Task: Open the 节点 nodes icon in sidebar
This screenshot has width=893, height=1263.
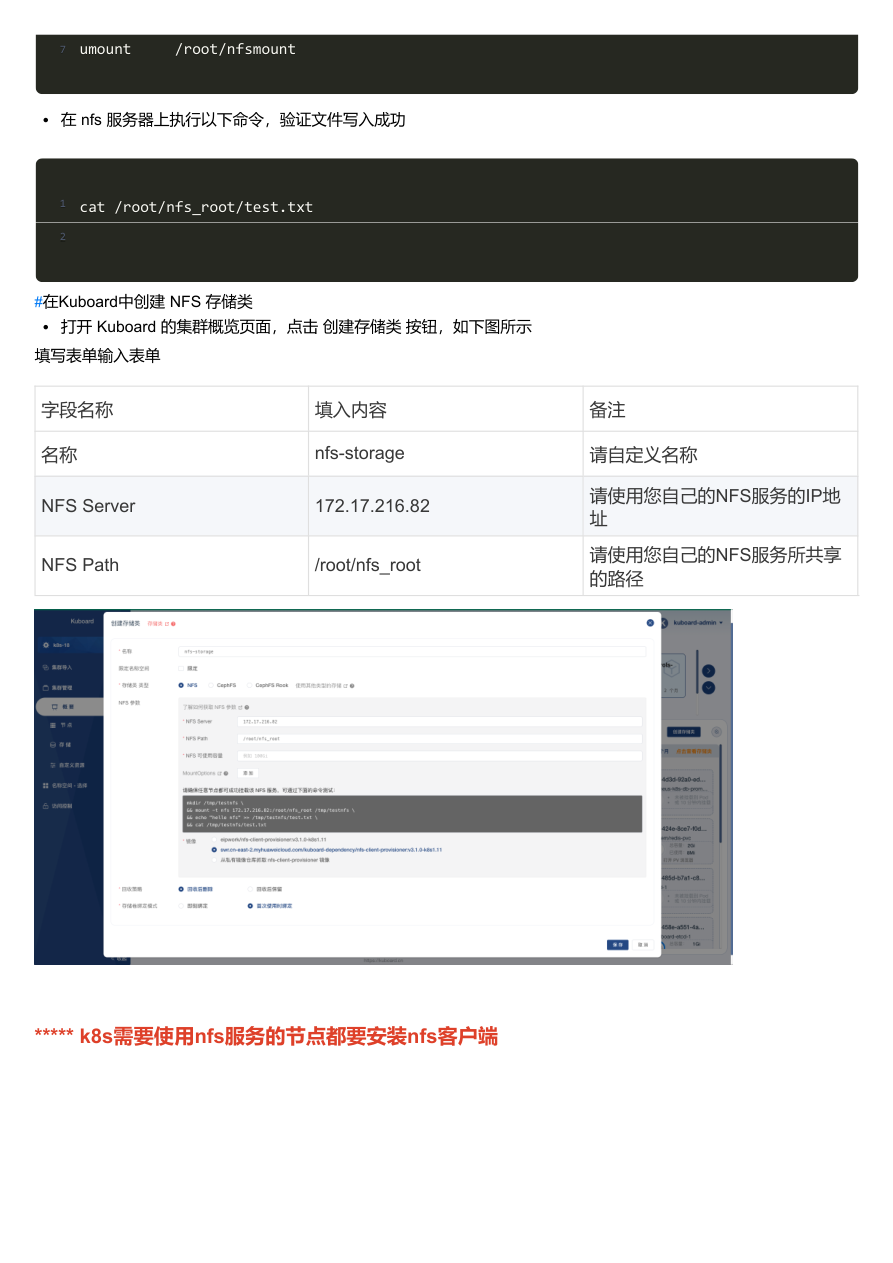Action: click(53, 725)
